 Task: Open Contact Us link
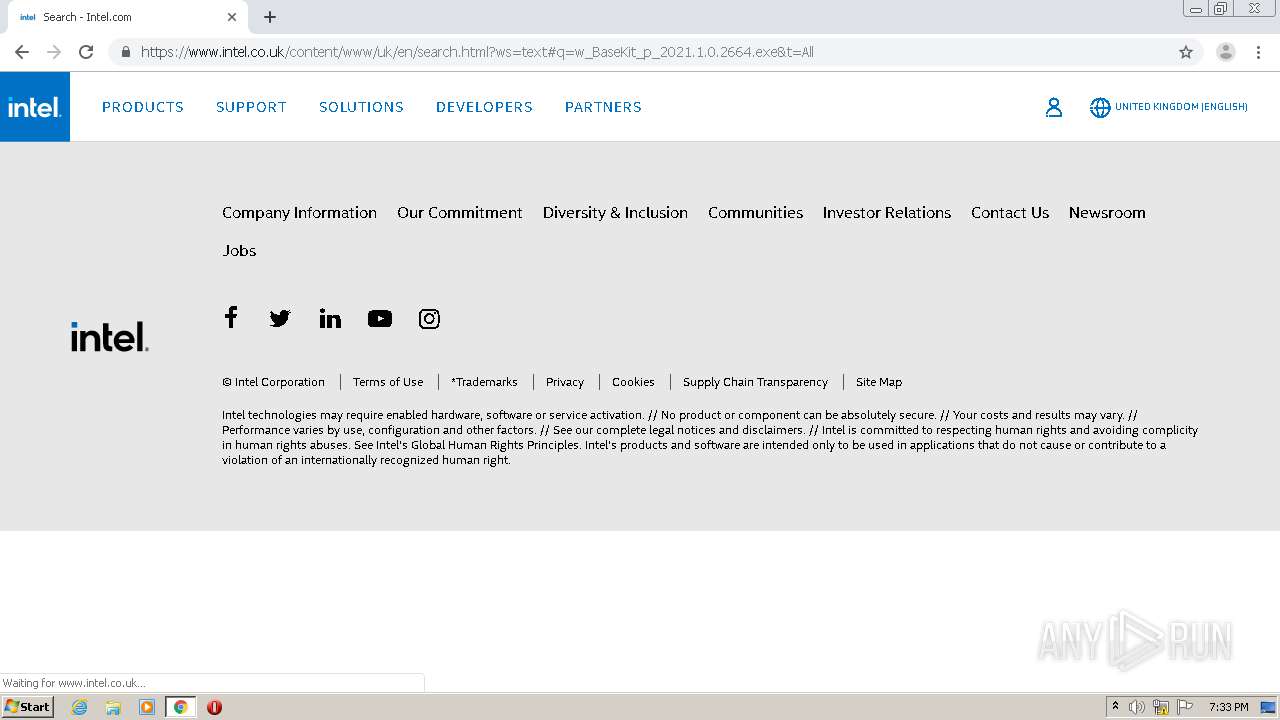coord(1010,212)
